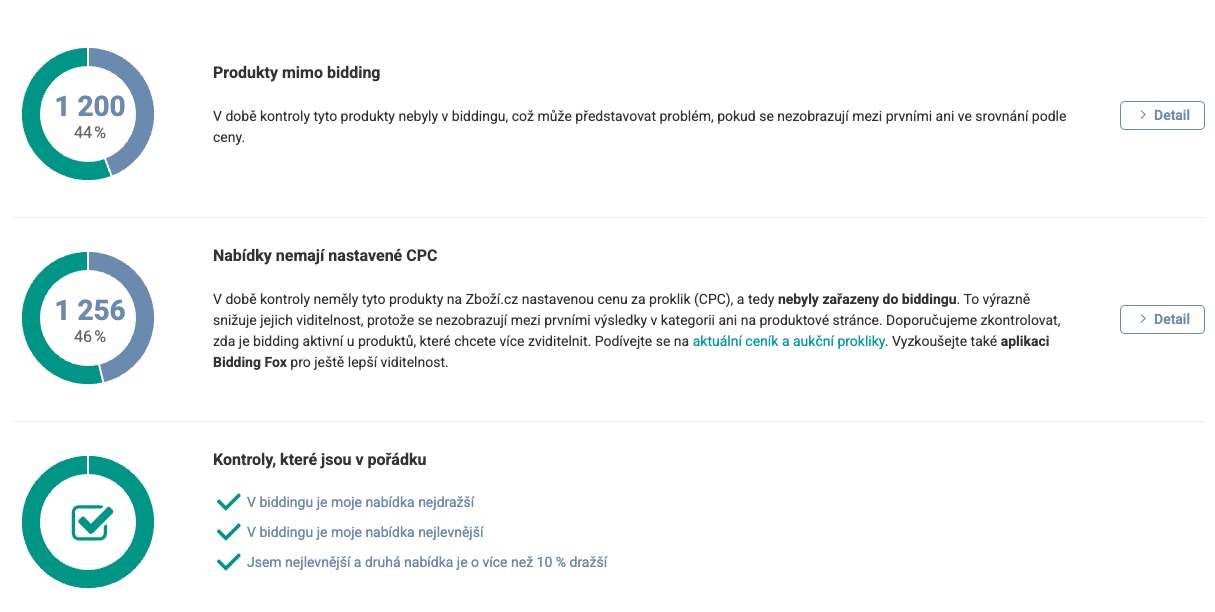
Task: Select 'Jsem nejlevnější a druhá nabídka' item
Action: click(x=426, y=562)
